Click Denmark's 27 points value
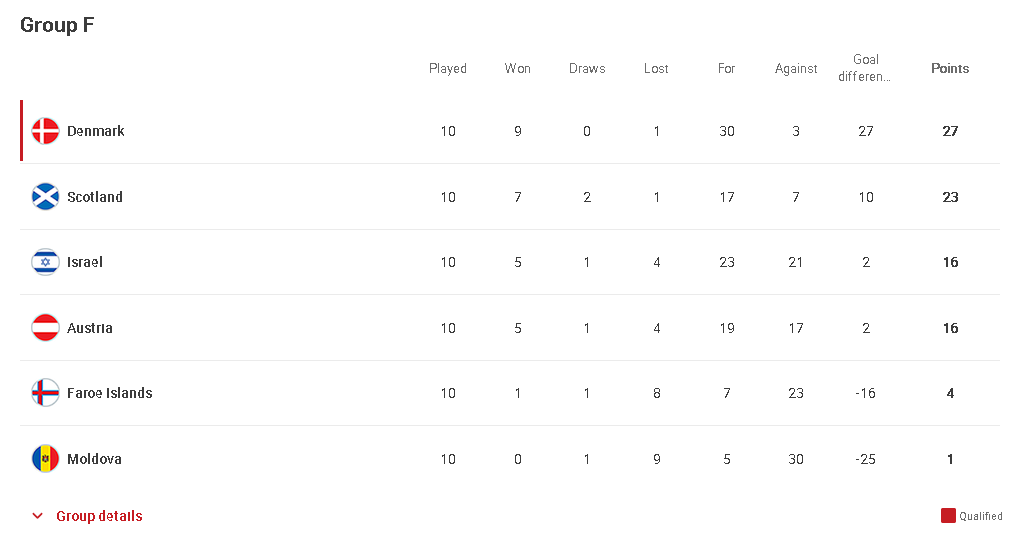1020x535 pixels. (950, 131)
